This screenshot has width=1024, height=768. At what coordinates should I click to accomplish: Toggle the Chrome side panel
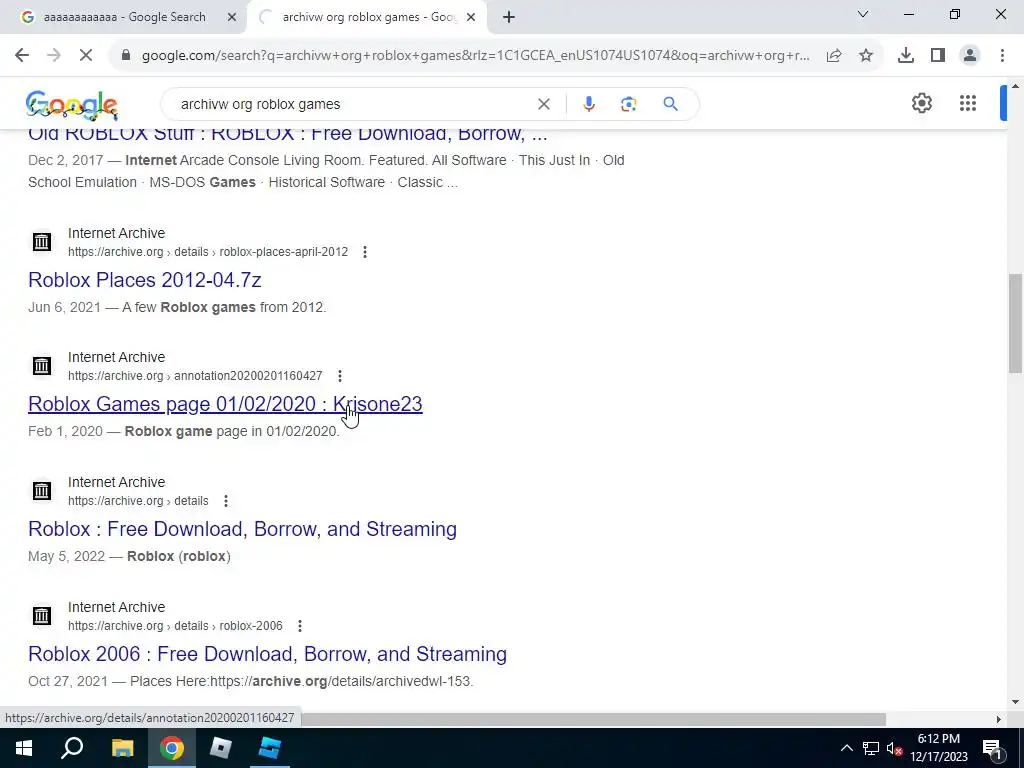(x=938, y=56)
